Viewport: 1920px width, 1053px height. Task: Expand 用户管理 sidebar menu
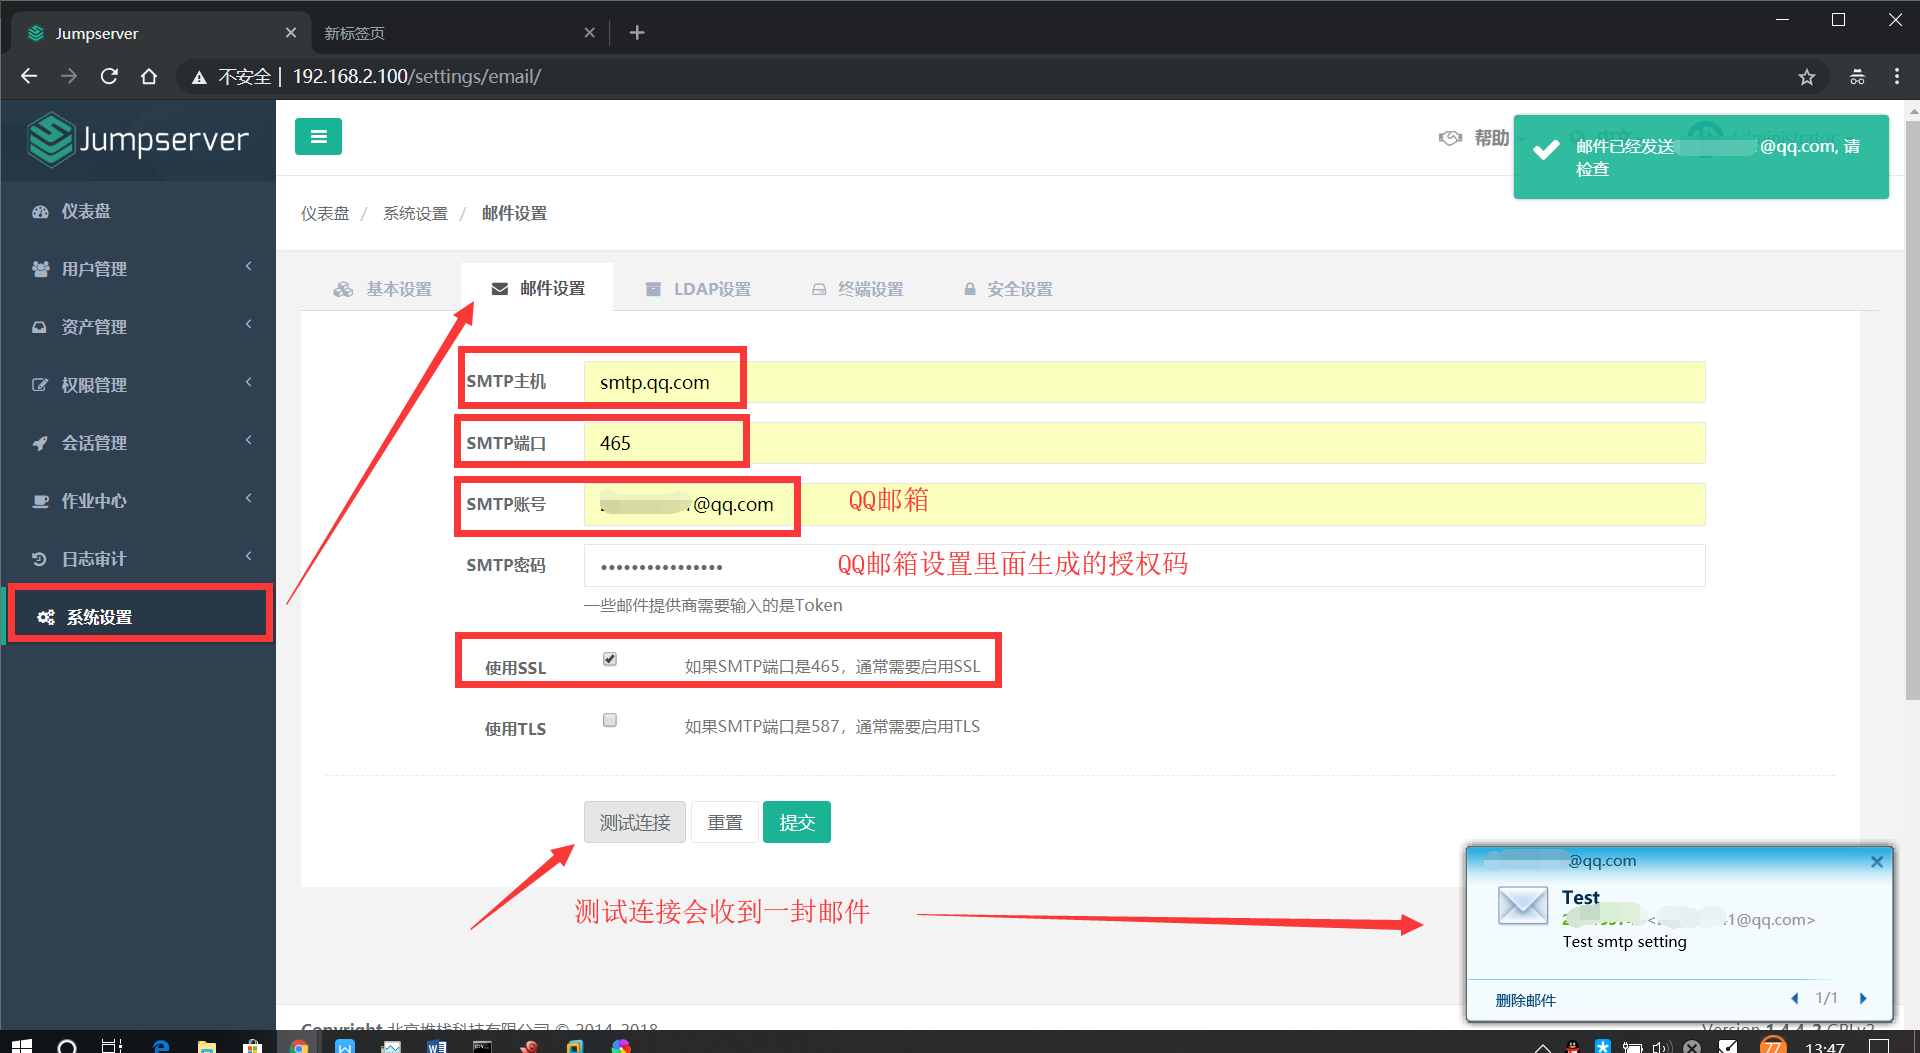(138, 269)
